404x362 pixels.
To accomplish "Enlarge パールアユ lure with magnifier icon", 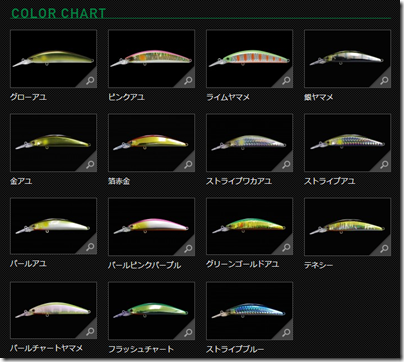I will 90,247.
